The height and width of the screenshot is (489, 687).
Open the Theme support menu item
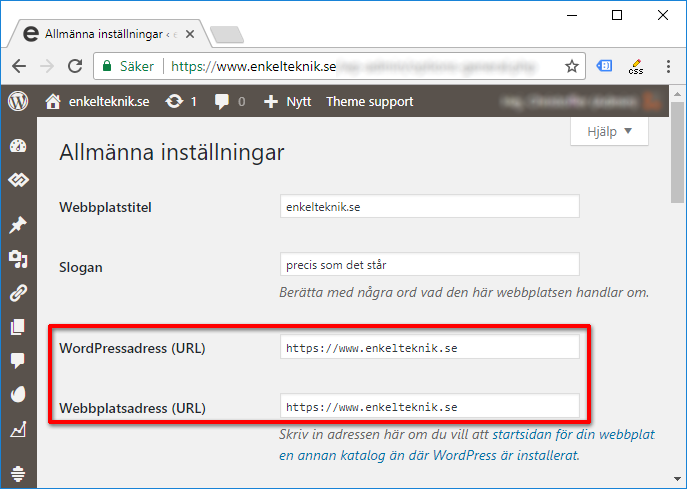pos(369,101)
